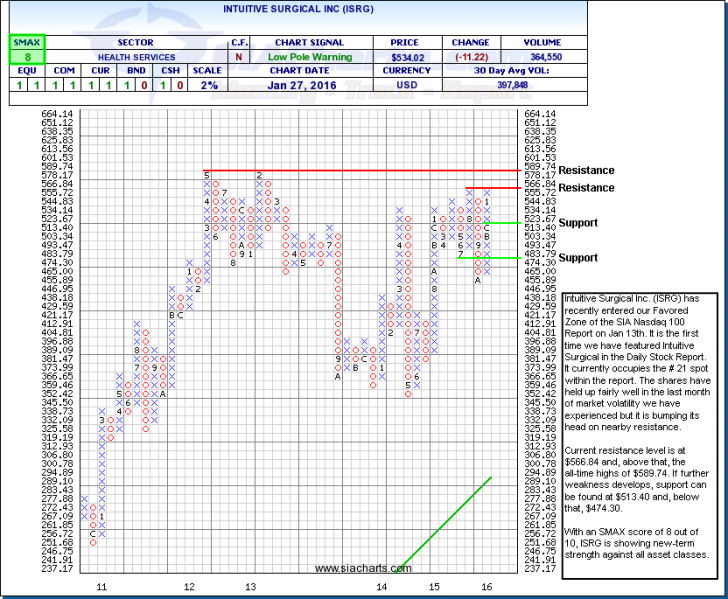Image resolution: width=728 pixels, height=599 pixels.
Task: Click the upper Resistance label at 589.74
Action: 587,171
